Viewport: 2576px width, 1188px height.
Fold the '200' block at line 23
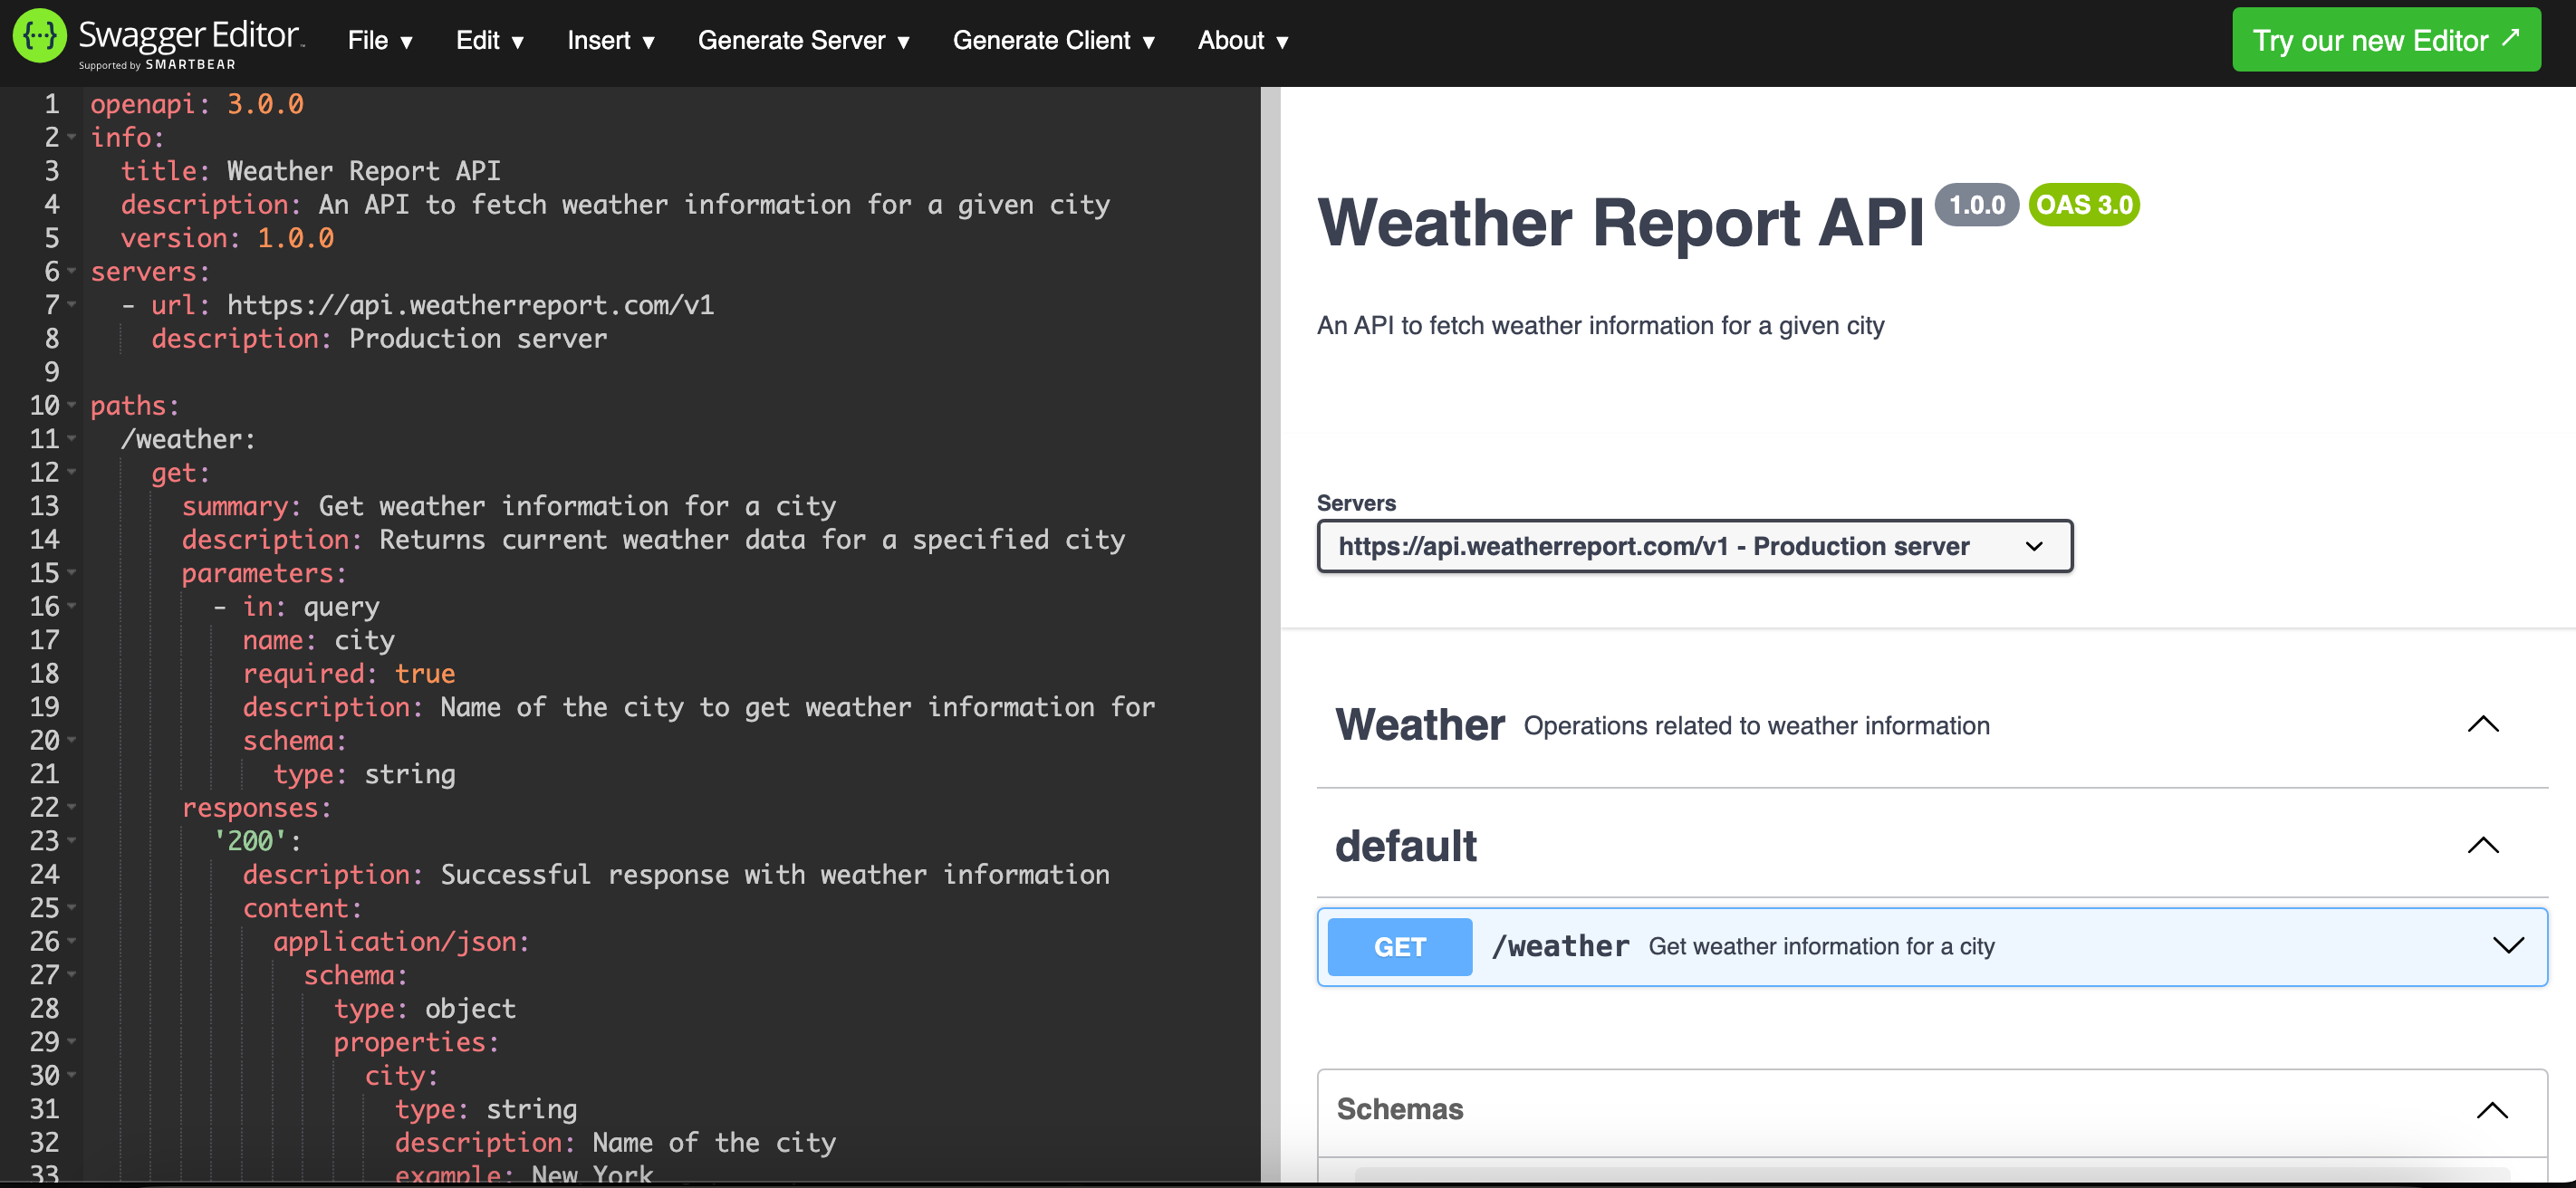pos(72,840)
